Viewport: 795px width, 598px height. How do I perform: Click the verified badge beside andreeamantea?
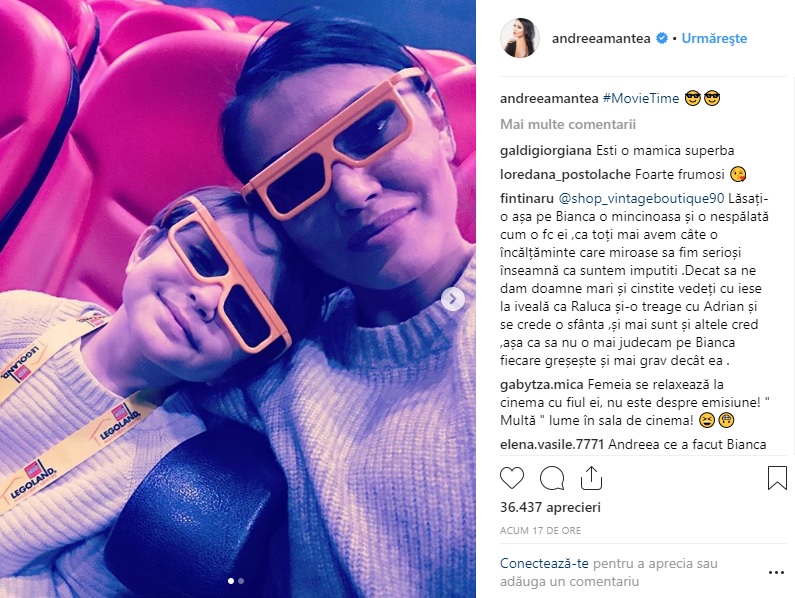point(662,38)
